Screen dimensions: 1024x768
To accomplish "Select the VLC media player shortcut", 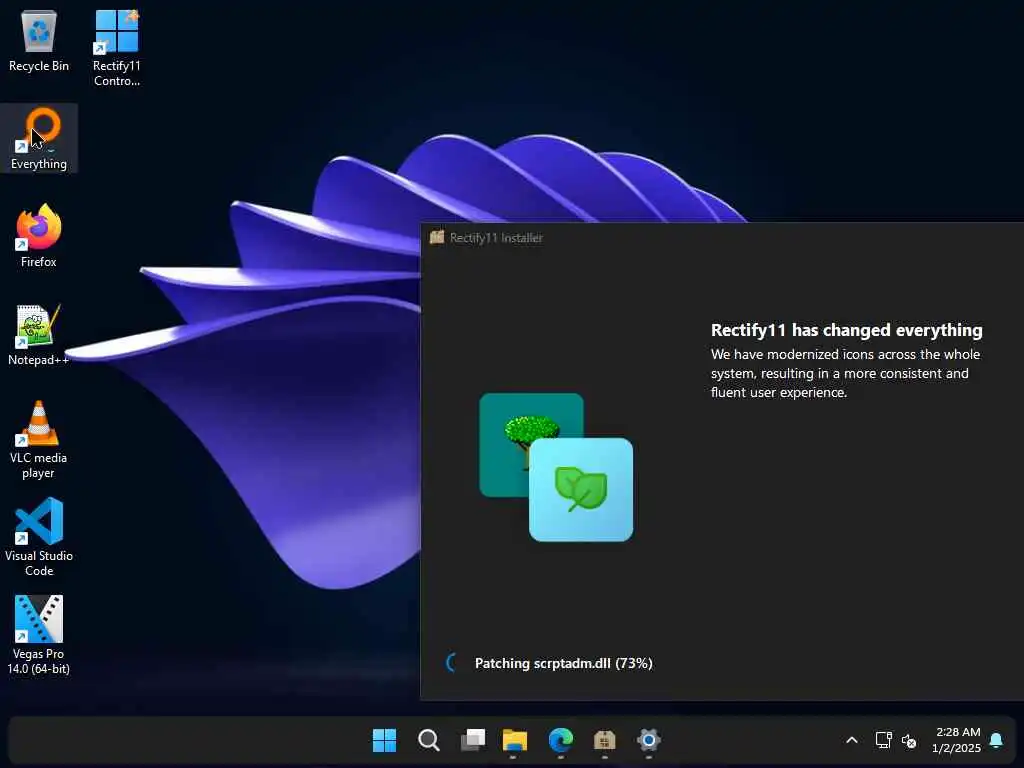I will click(x=39, y=440).
